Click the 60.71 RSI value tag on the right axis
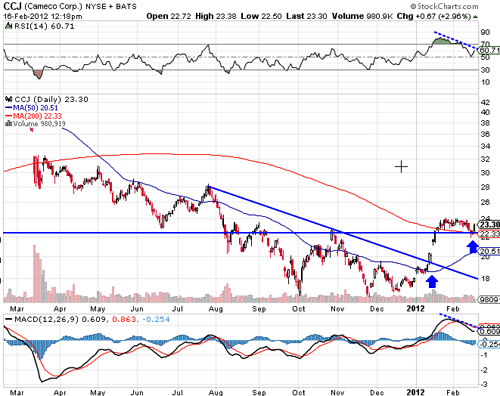500x396 pixels. point(489,51)
